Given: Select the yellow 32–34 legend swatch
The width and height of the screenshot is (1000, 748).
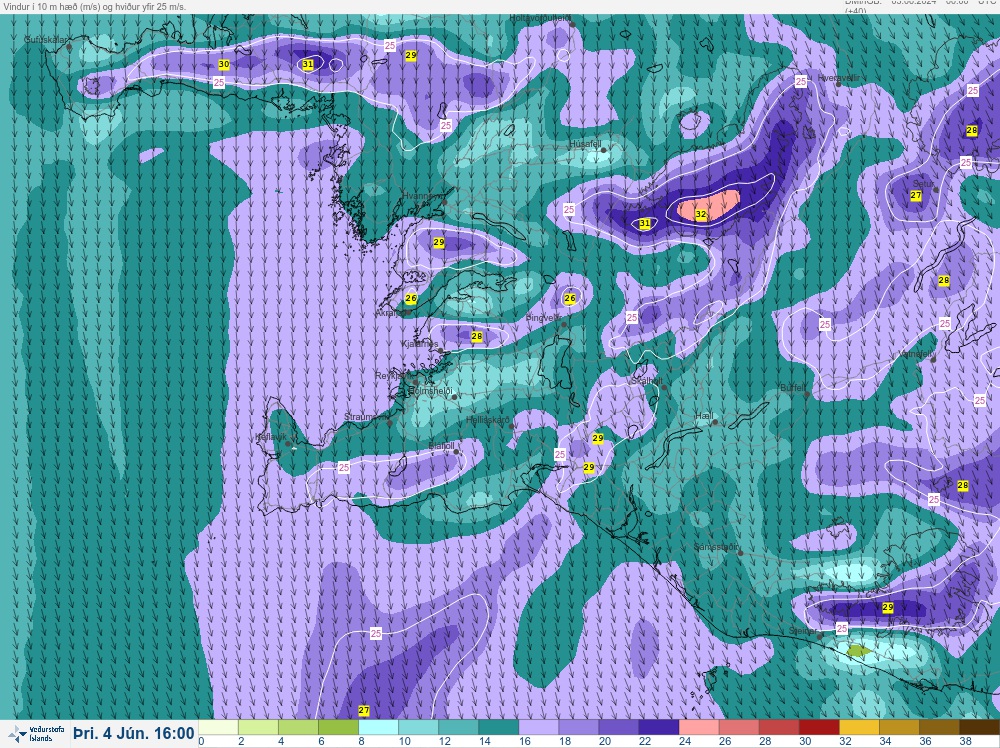Looking at the screenshot, I should click(x=859, y=727).
